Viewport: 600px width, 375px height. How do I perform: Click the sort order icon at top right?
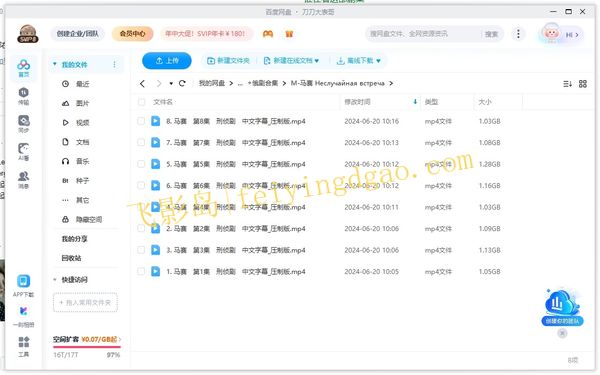pos(567,84)
